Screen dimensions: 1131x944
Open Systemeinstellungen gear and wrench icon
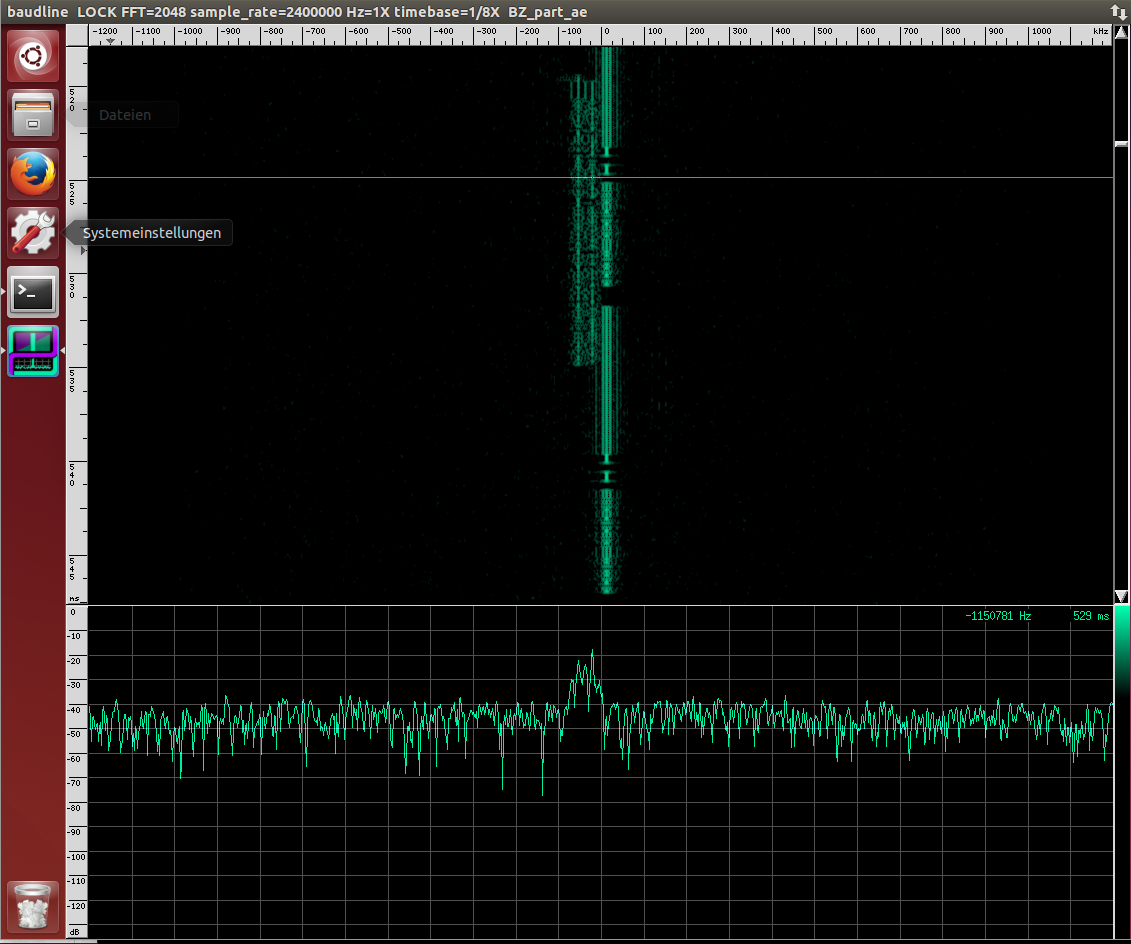(x=33, y=233)
